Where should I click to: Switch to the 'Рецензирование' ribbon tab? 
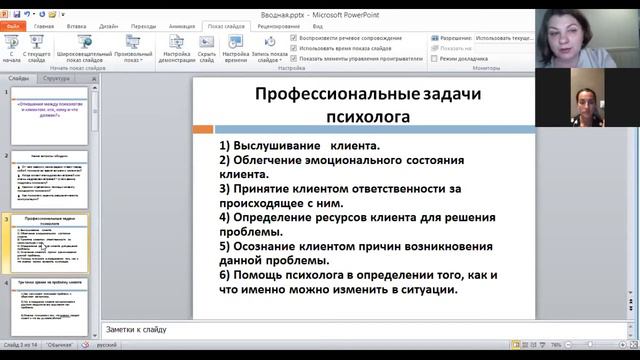click(278, 26)
